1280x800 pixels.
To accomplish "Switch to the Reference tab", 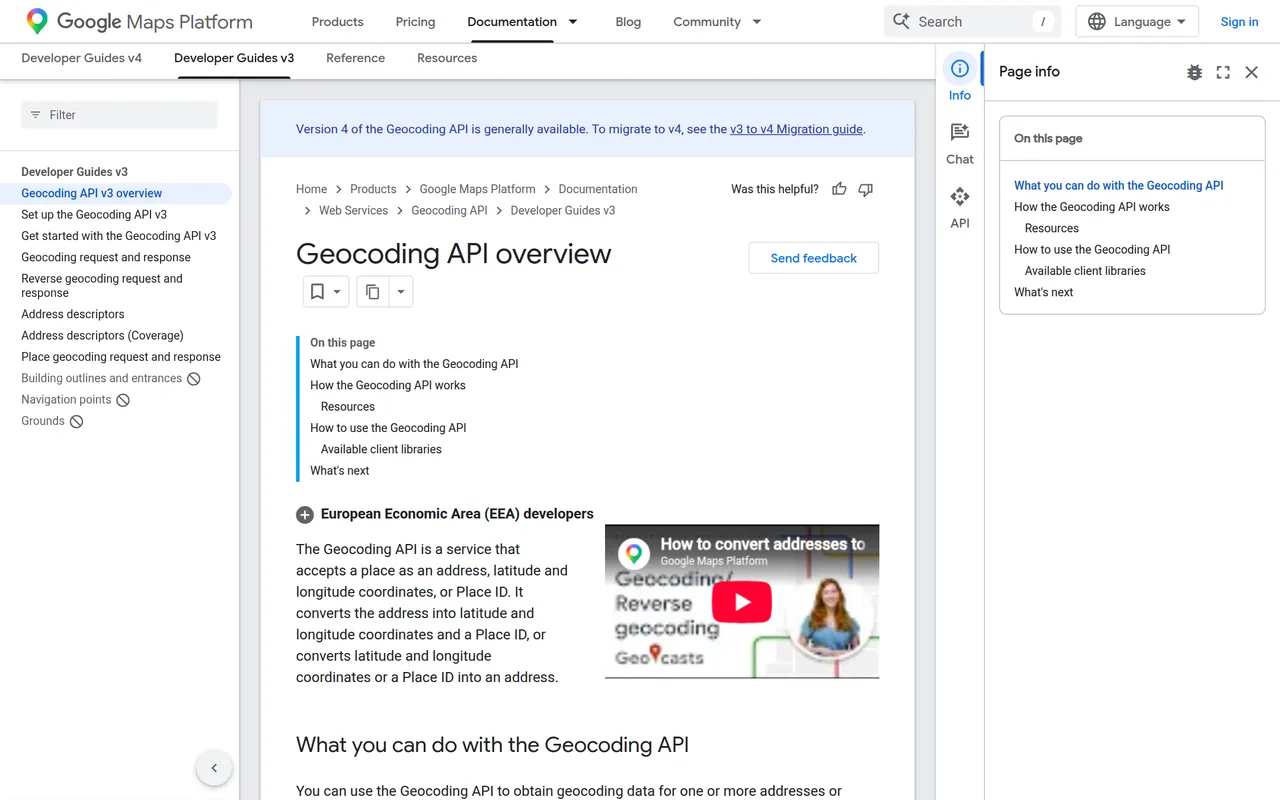I will pyautogui.click(x=355, y=58).
